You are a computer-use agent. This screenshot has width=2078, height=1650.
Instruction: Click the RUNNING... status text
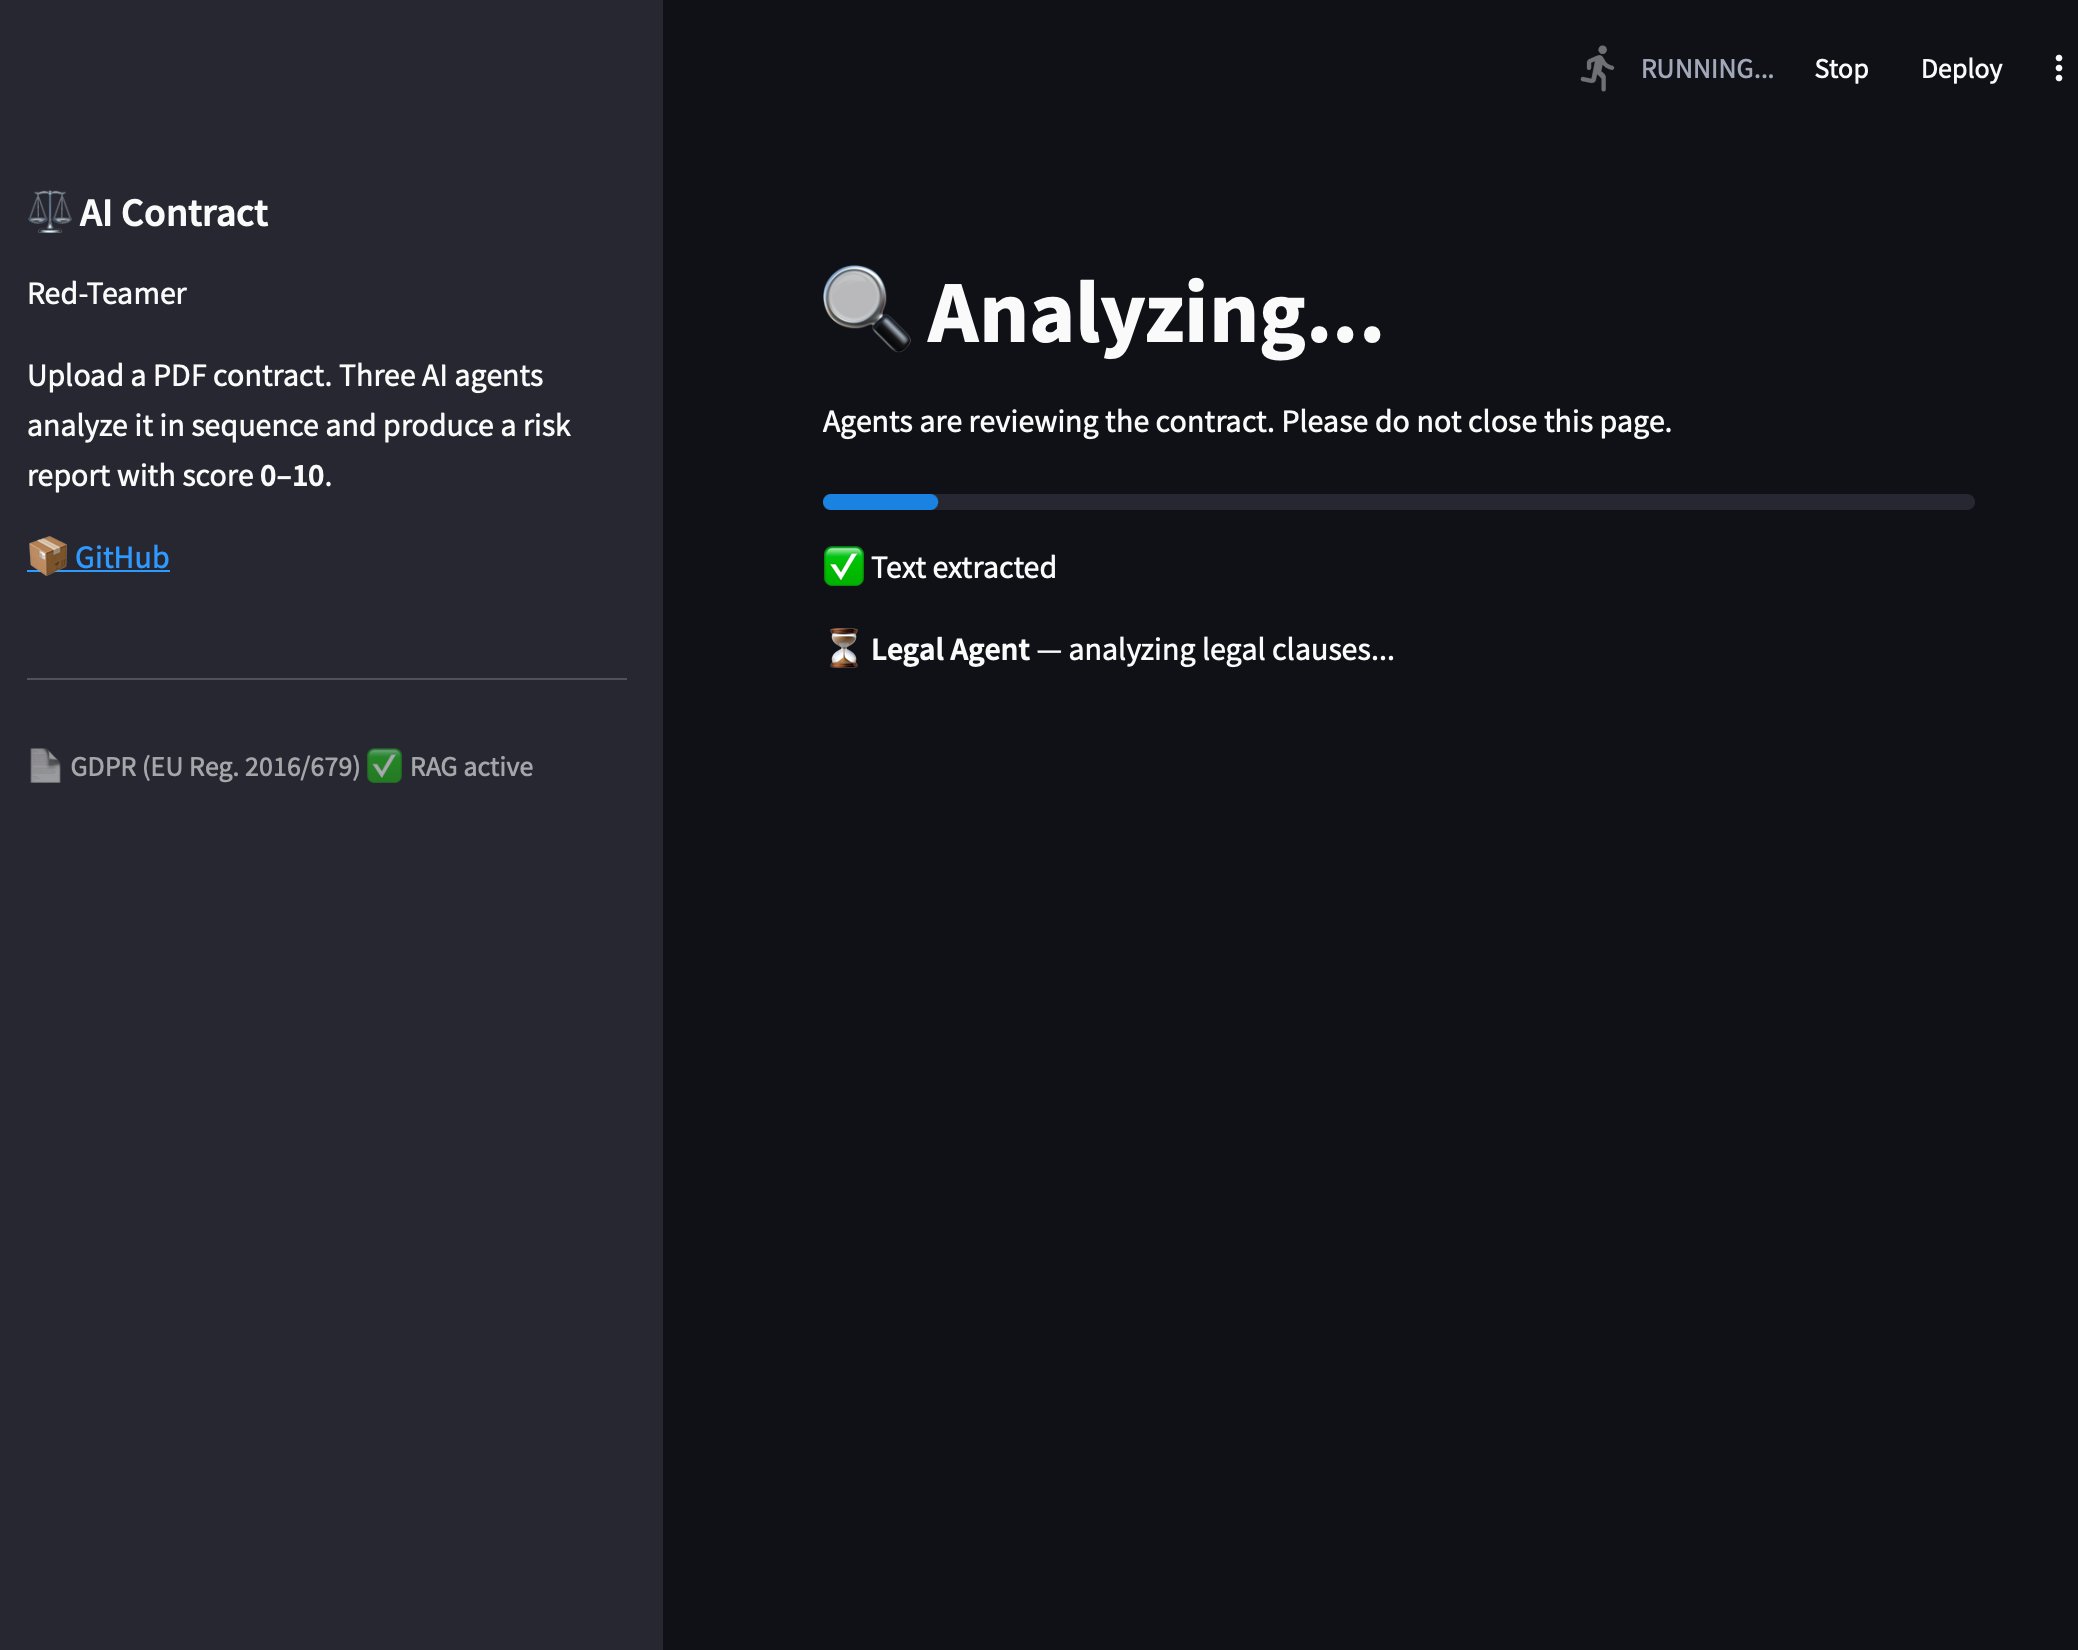coord(1707,69)
